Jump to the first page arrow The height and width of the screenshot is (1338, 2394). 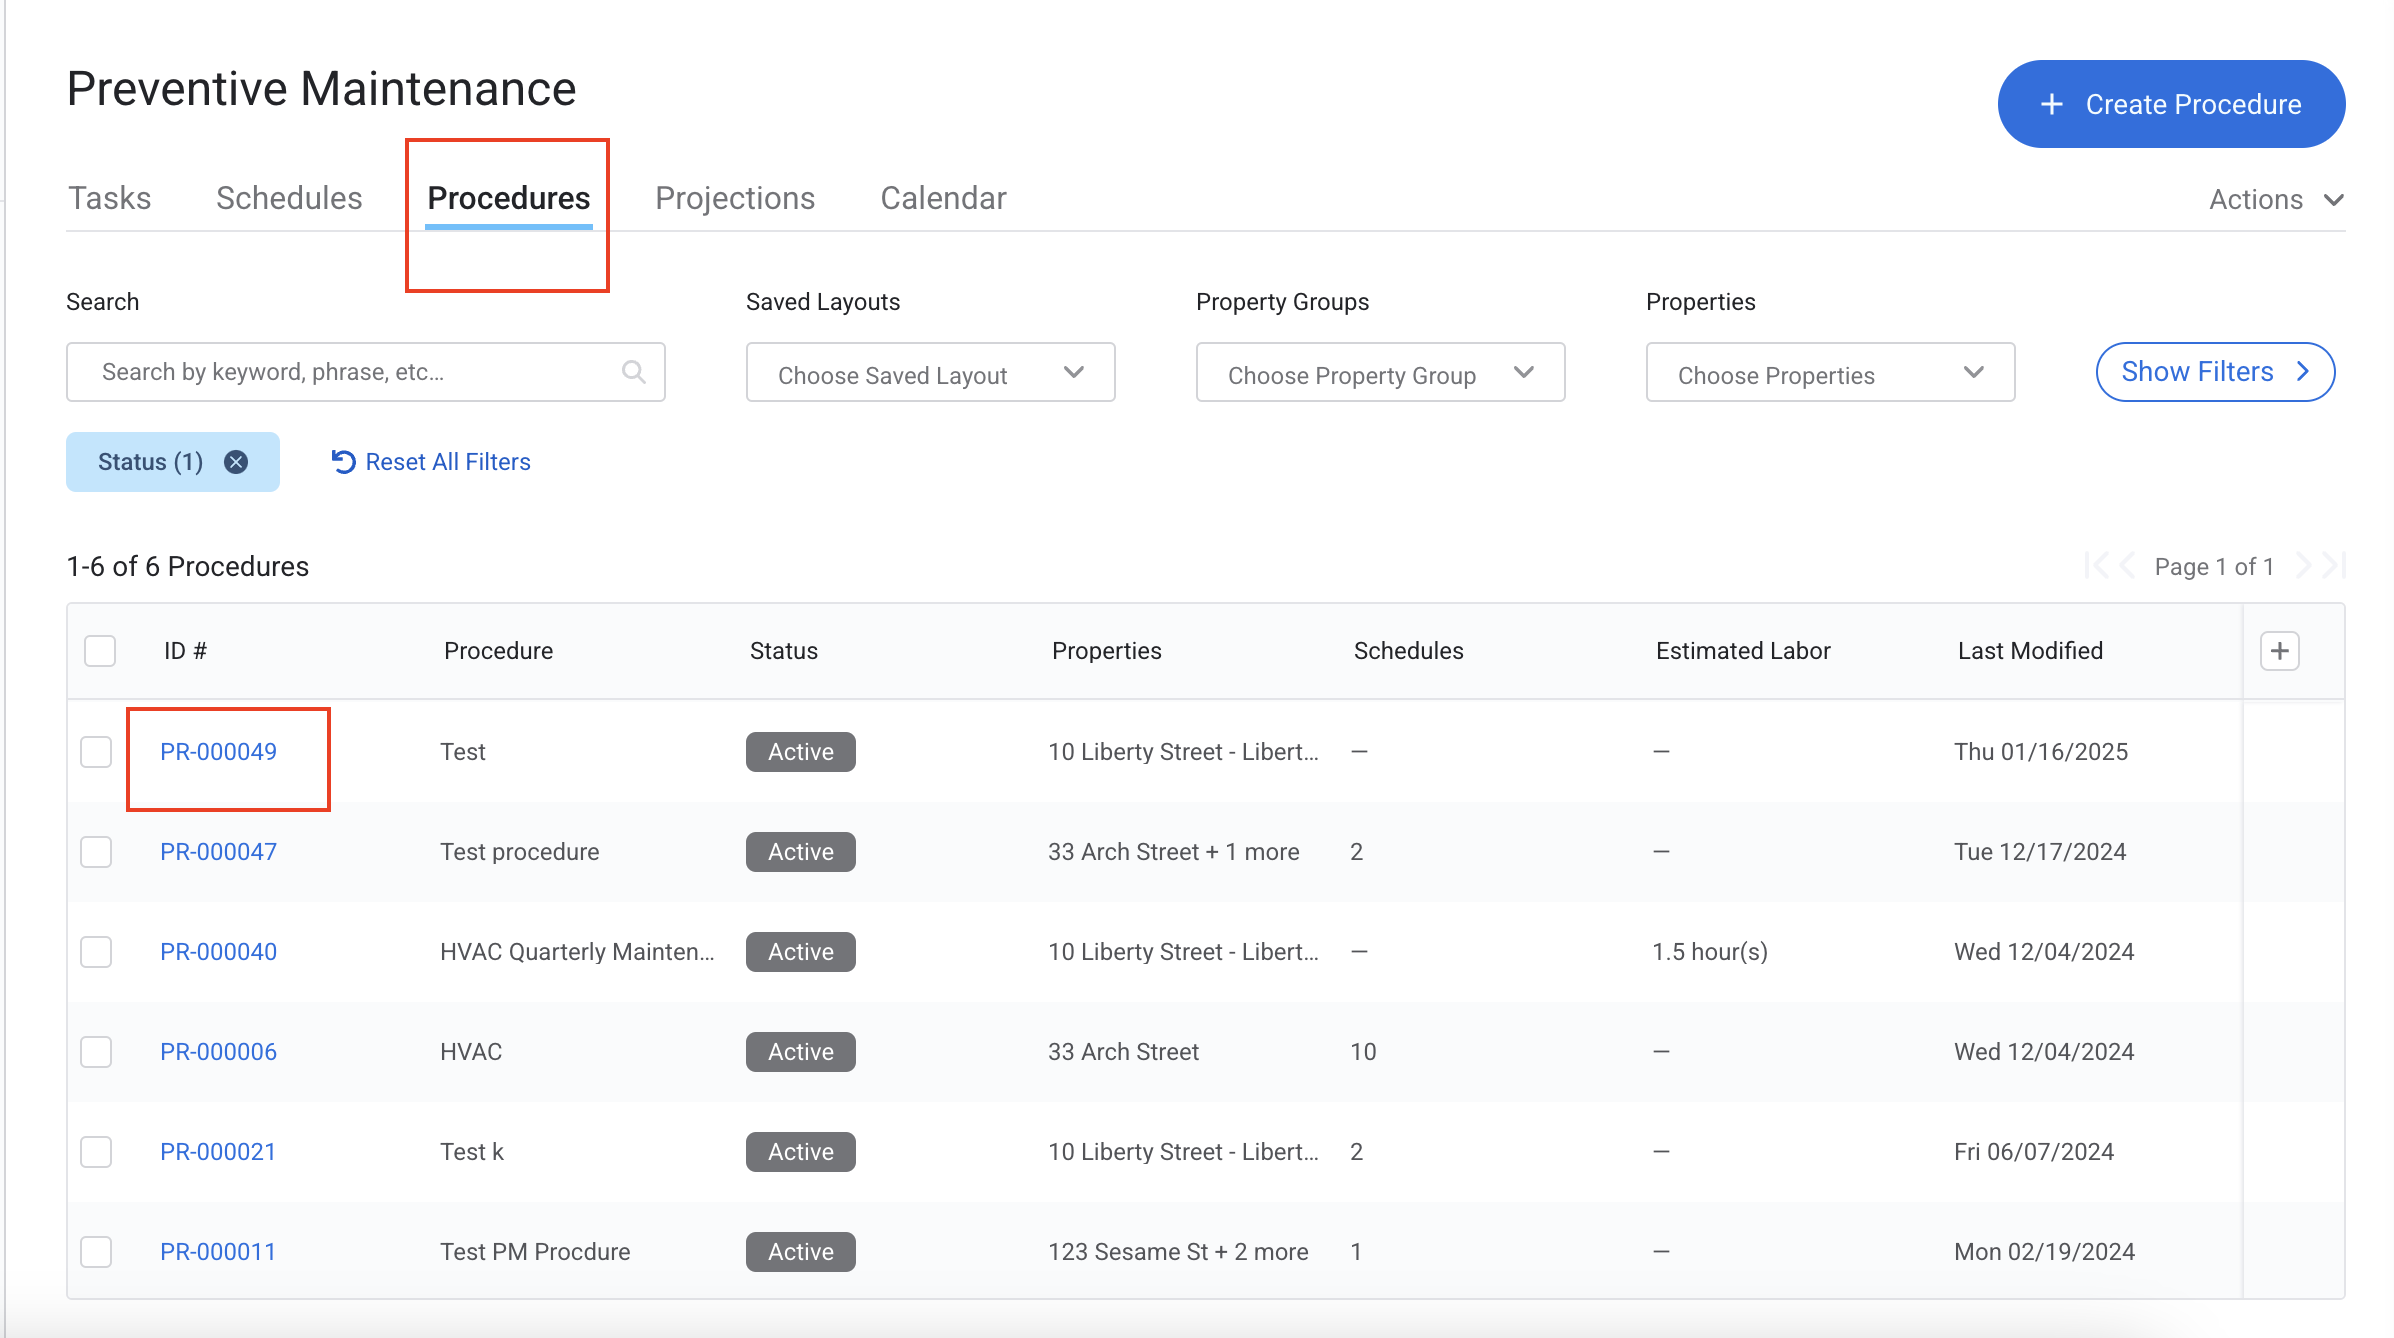point(2097,567)
